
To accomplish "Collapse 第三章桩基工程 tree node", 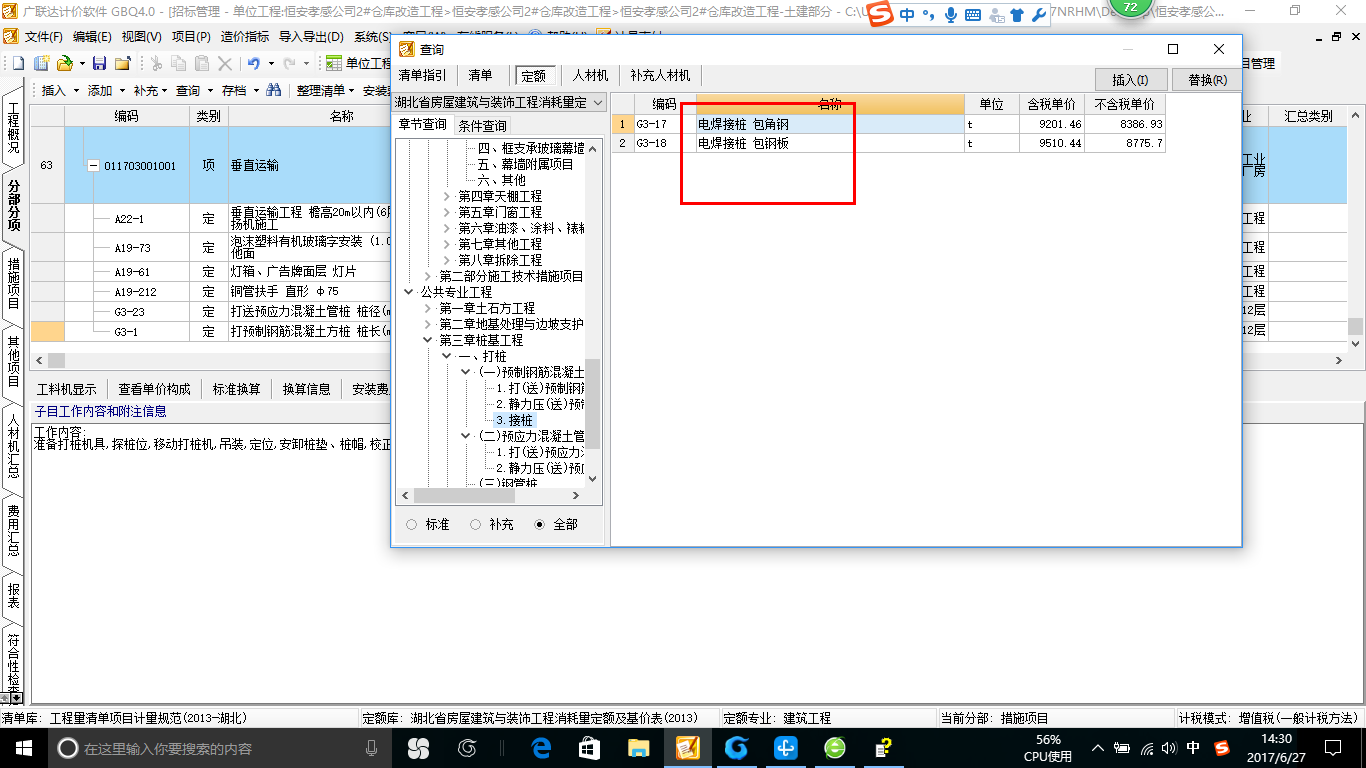I will tap(428, 340).
